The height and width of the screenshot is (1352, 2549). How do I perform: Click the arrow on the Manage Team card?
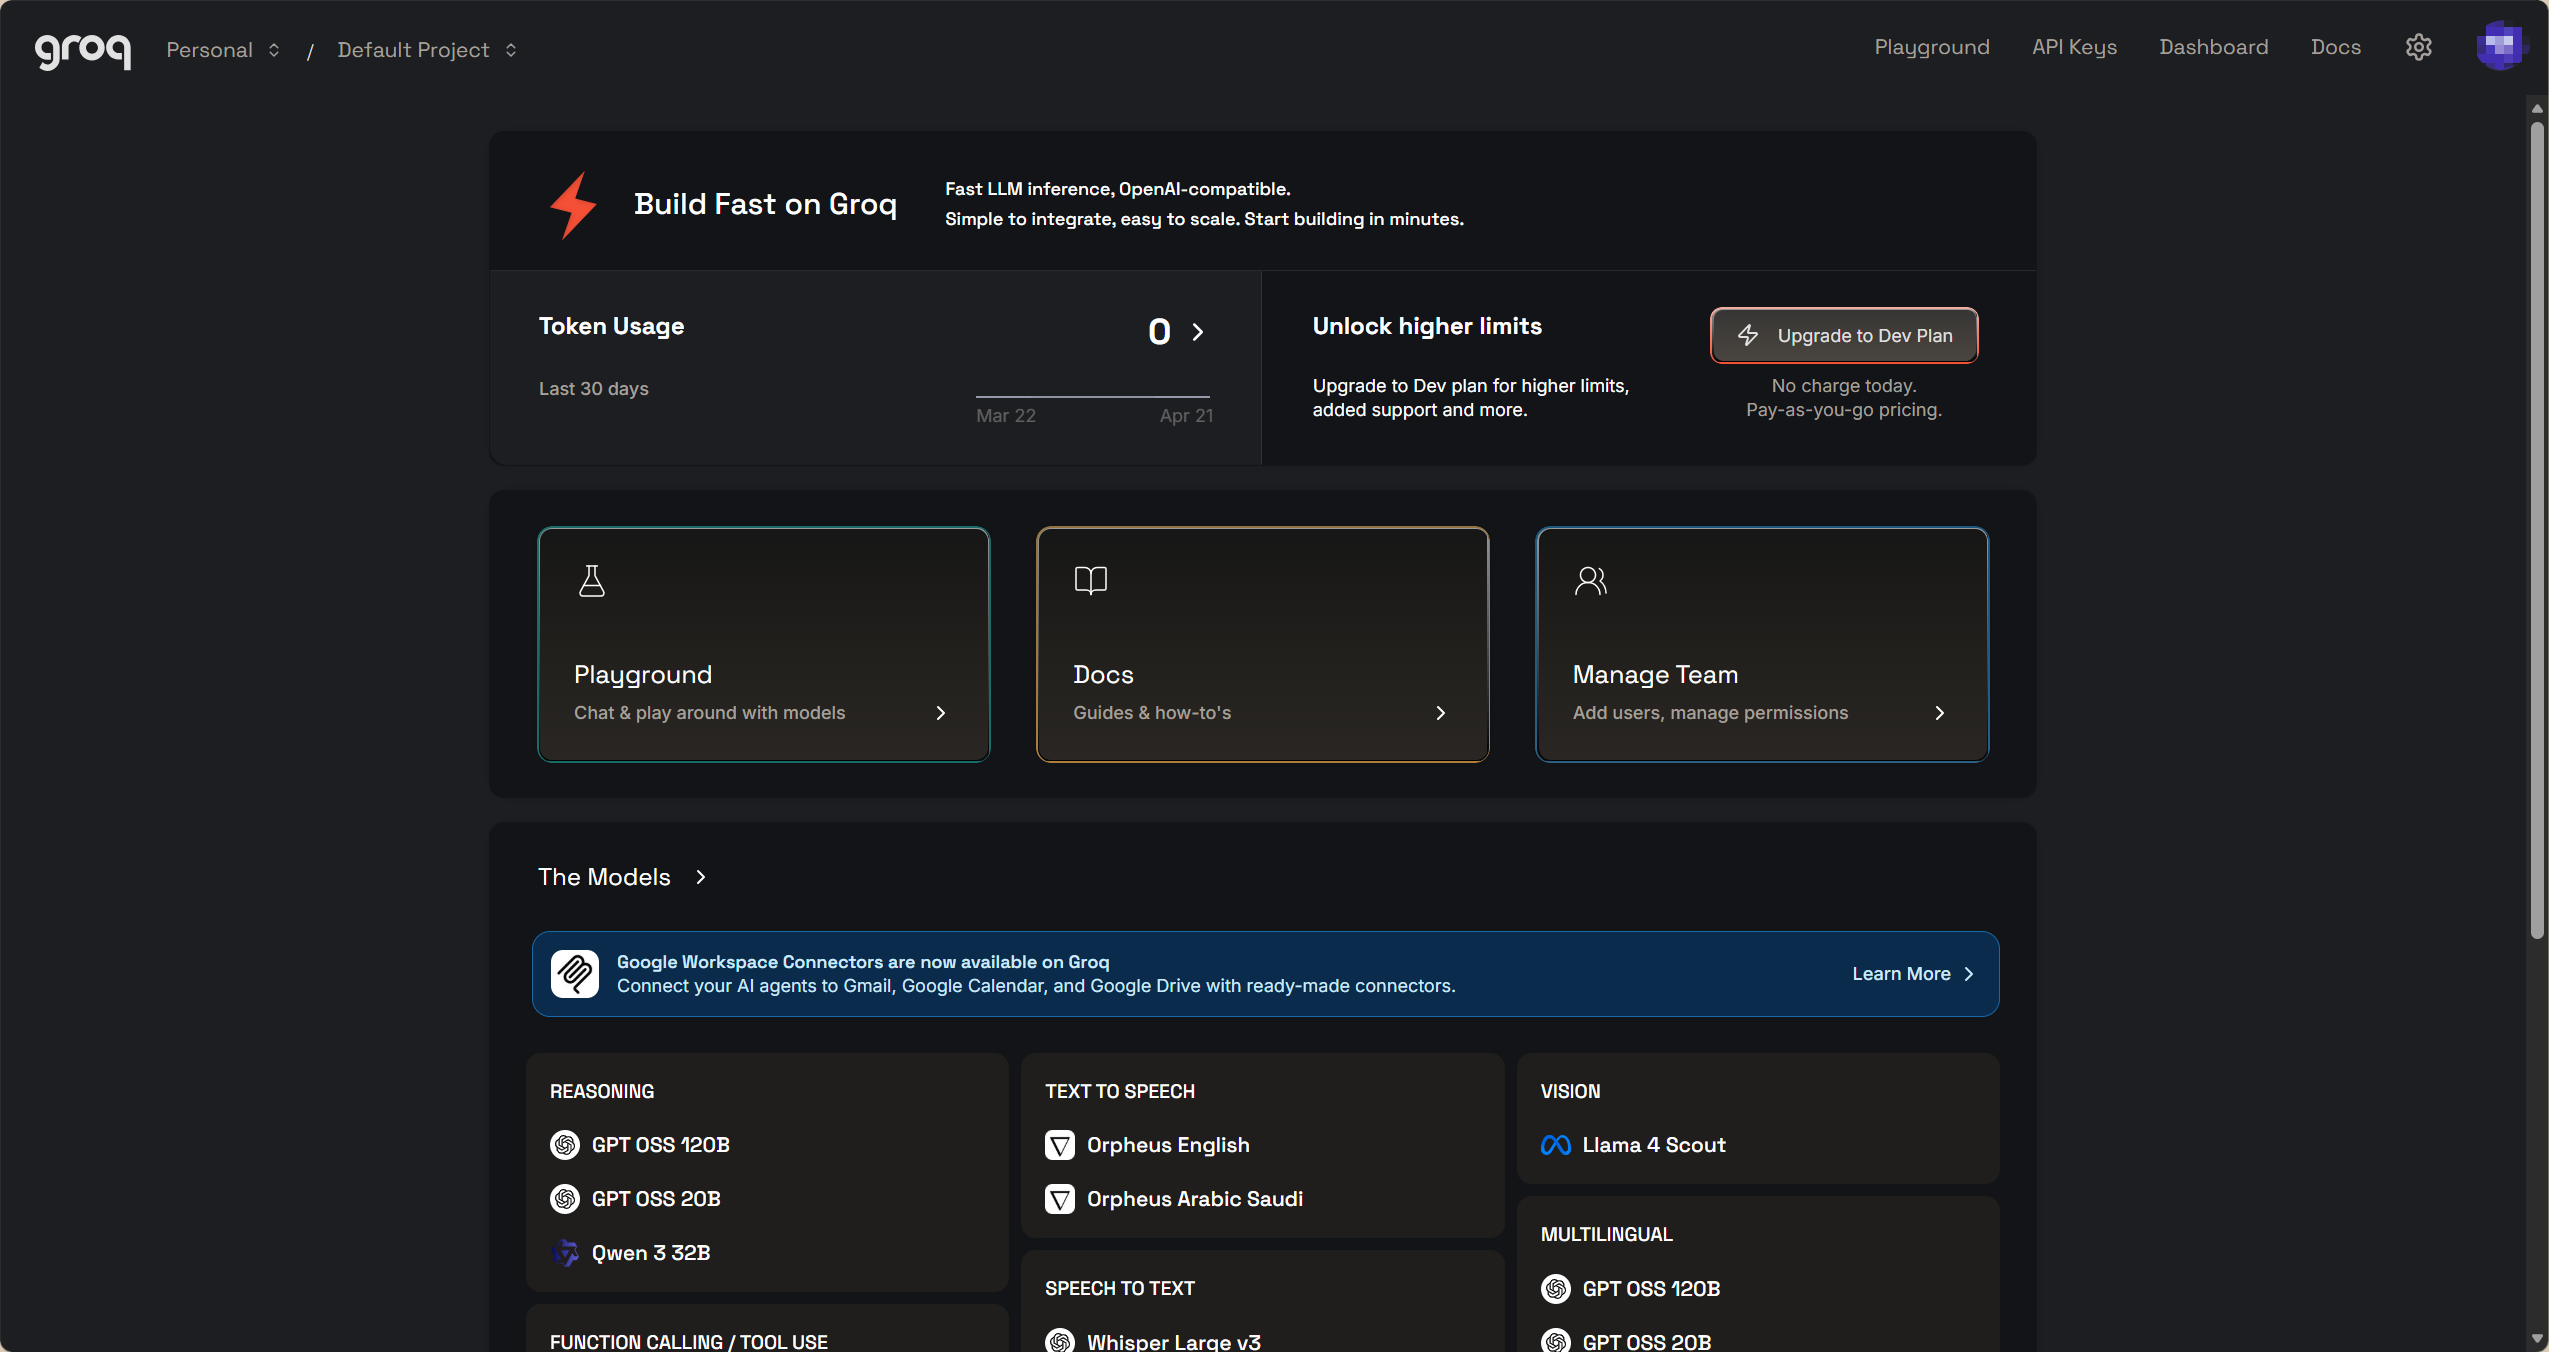point(1939,713)
